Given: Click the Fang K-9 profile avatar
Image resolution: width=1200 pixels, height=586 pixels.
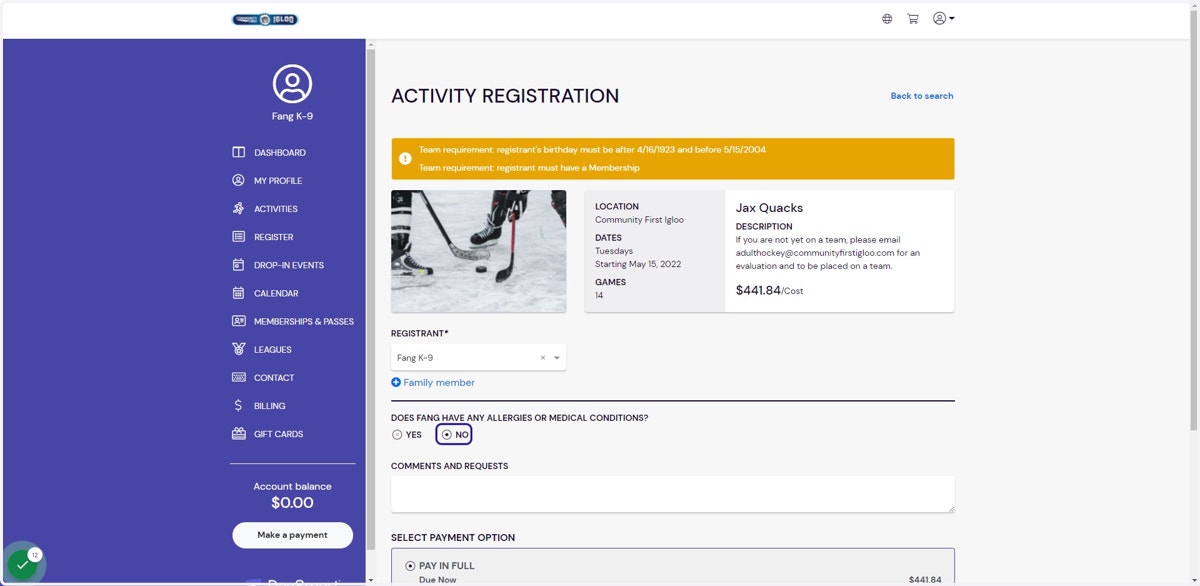Looking at the screenshot, I should coord(292,84).
